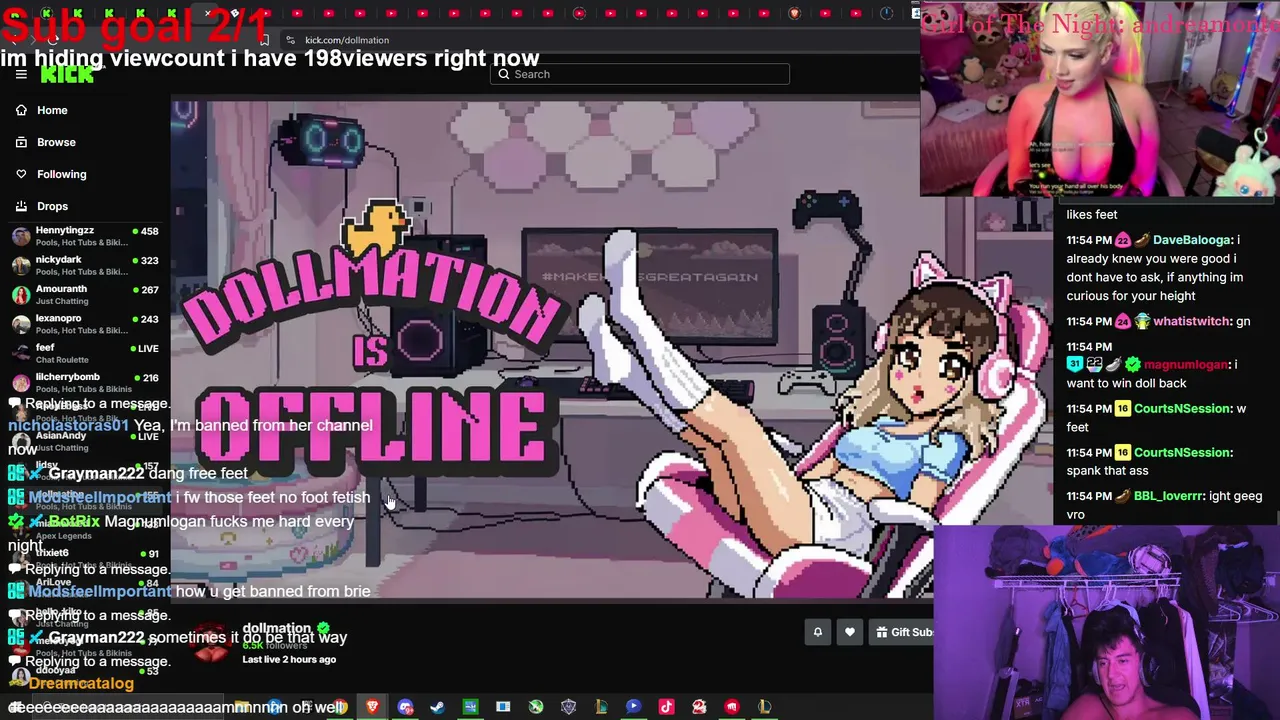Click the kick.com/dollmation address bar
This screenshot has width=1280, height=720.
click(x=347, y=40)
